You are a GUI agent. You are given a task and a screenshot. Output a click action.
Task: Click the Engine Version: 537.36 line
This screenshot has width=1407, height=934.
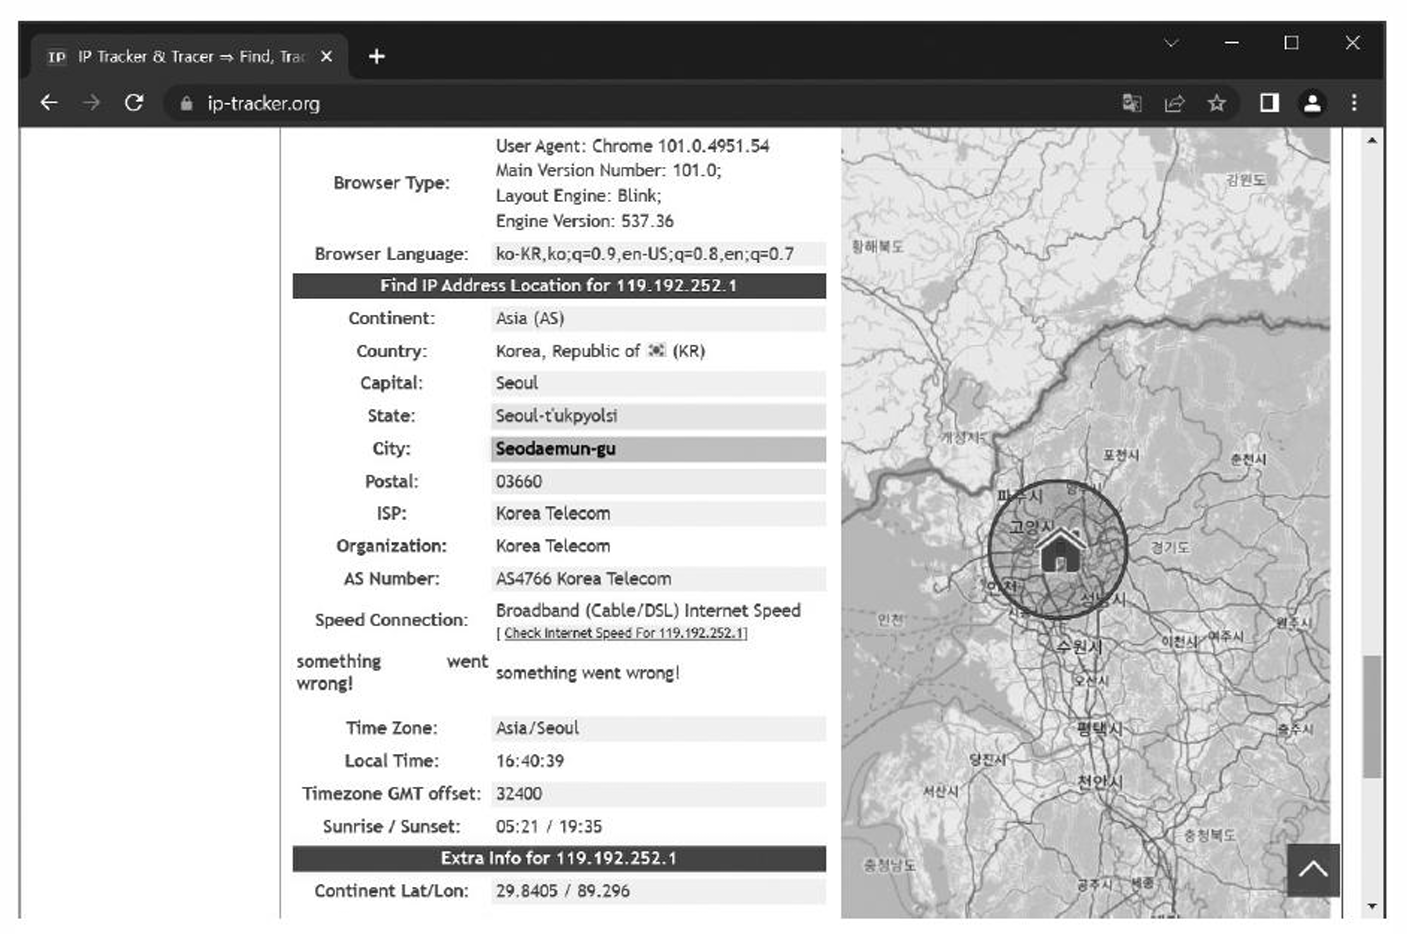(x=585, y=221)
